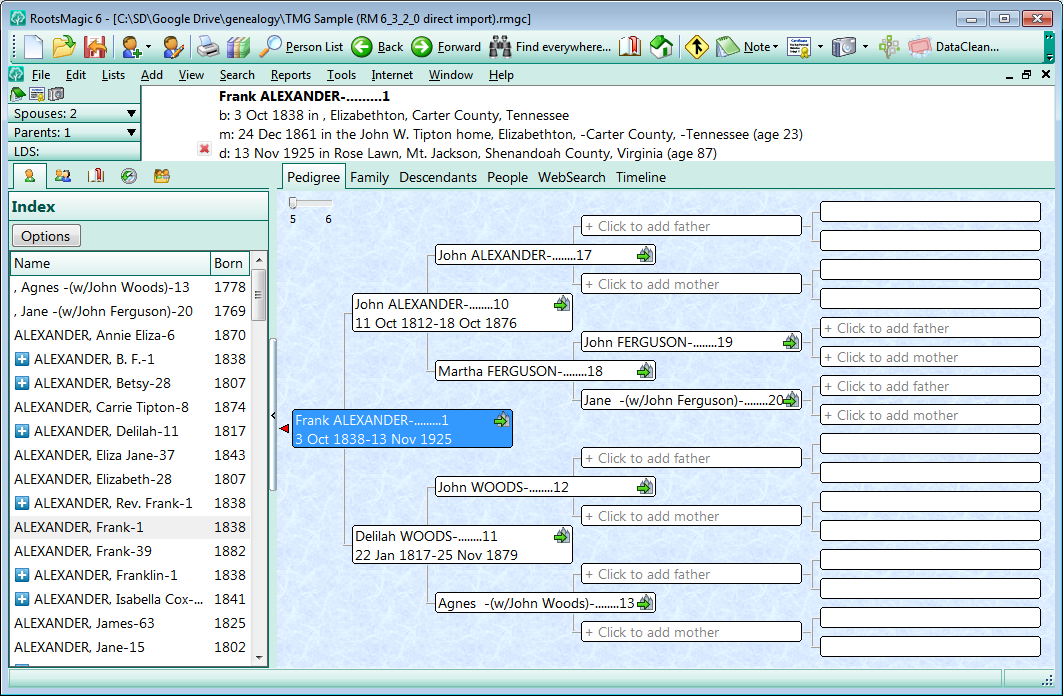Open the Note notepad icon

(727, 47)
